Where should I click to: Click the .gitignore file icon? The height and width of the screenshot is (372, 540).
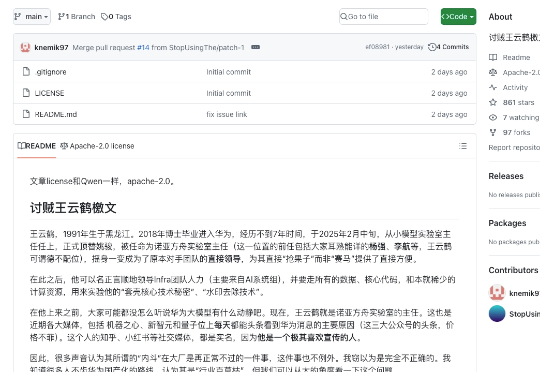coord(26,72)
